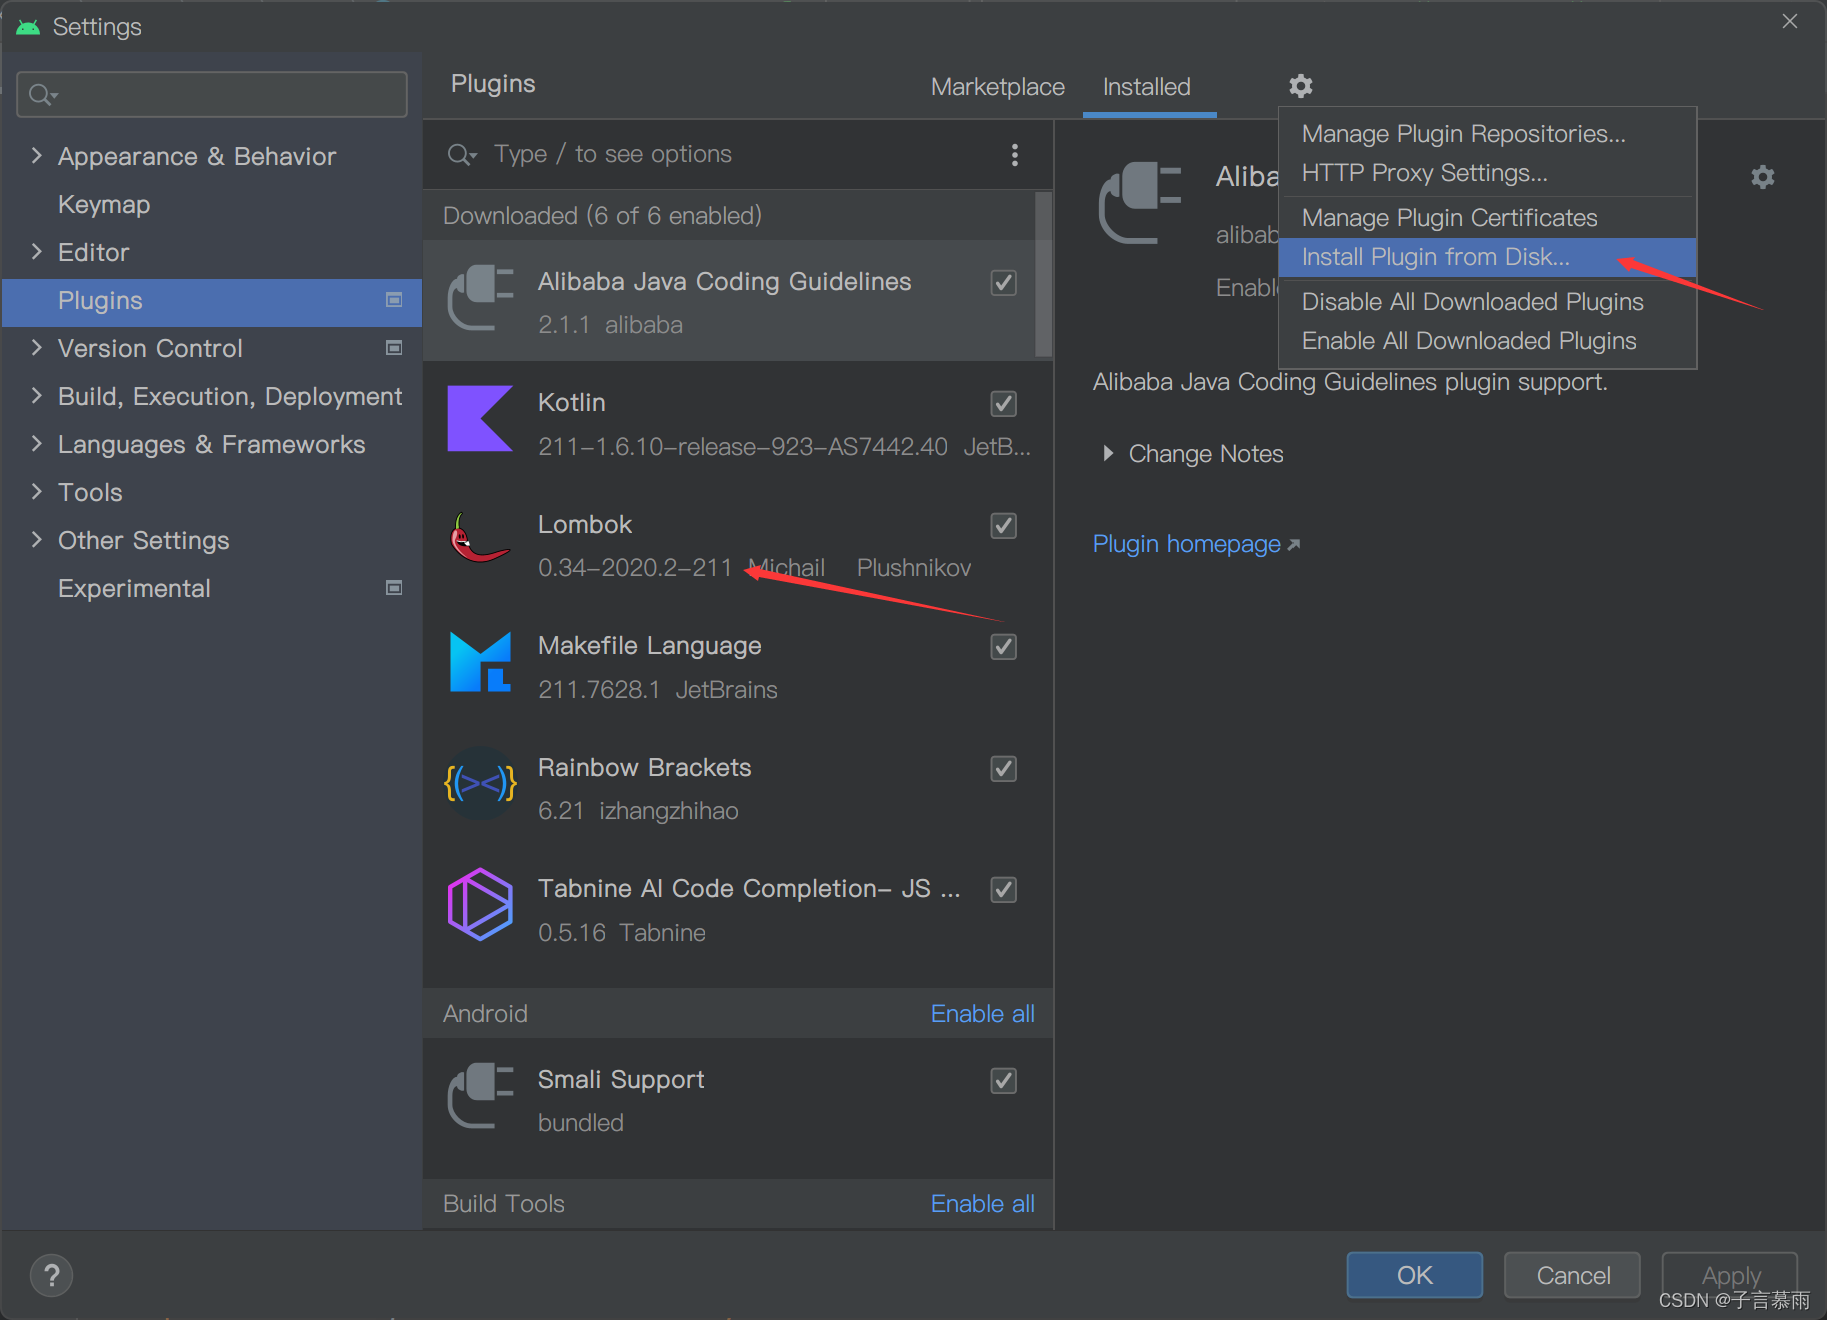Click the Rainbow Brackets plugin icon

click(x=480, y=783)
